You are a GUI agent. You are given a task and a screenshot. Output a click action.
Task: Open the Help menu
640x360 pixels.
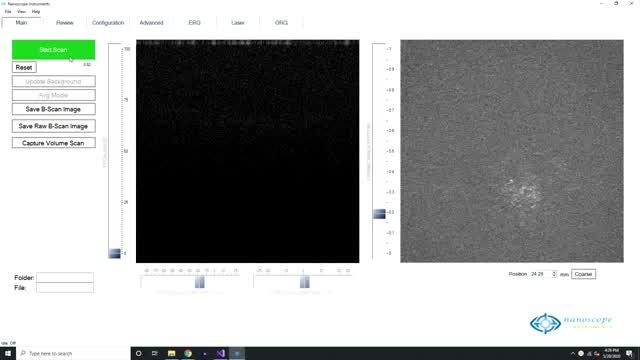[36, 11]
